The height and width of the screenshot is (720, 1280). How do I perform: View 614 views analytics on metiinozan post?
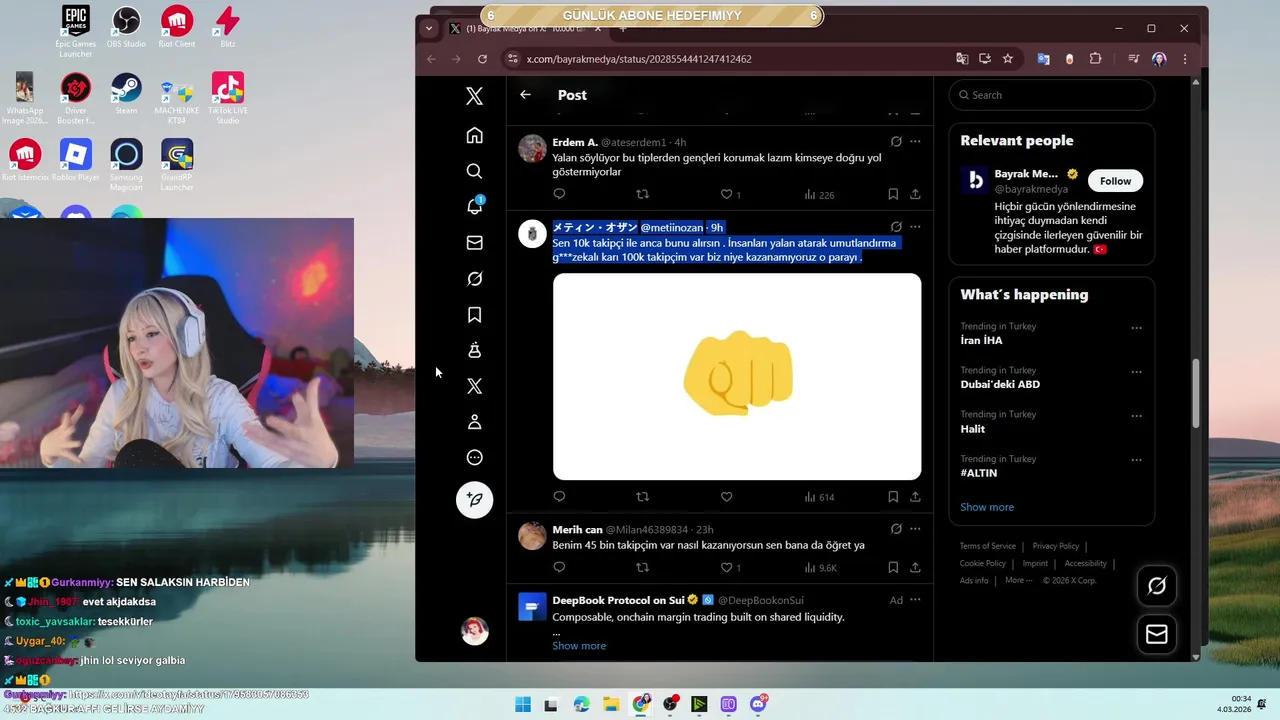click(819, 497)
